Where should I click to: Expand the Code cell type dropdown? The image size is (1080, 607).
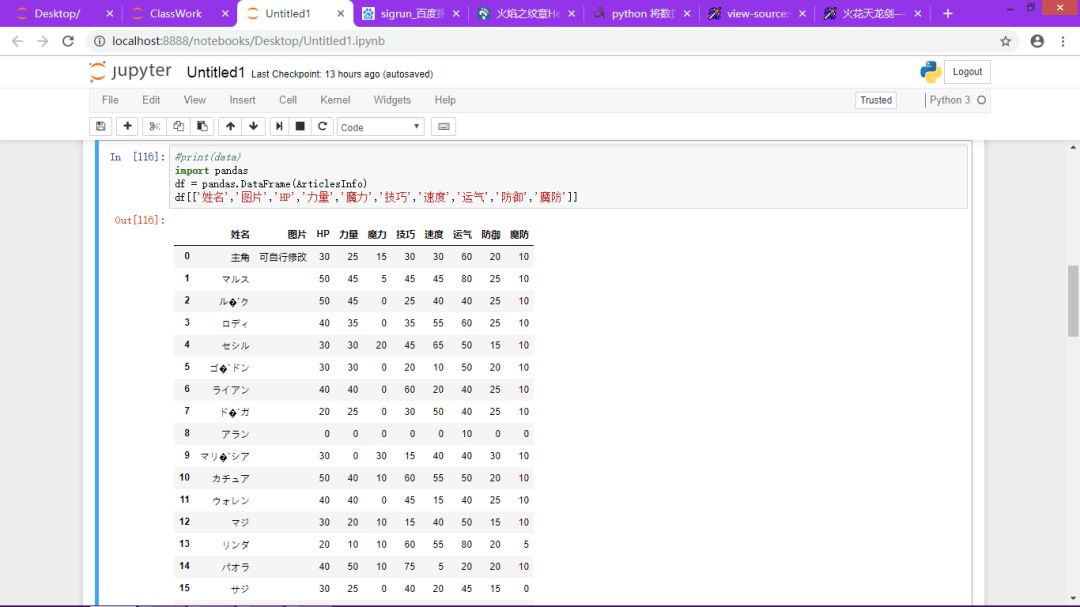[x=380, y=127]
